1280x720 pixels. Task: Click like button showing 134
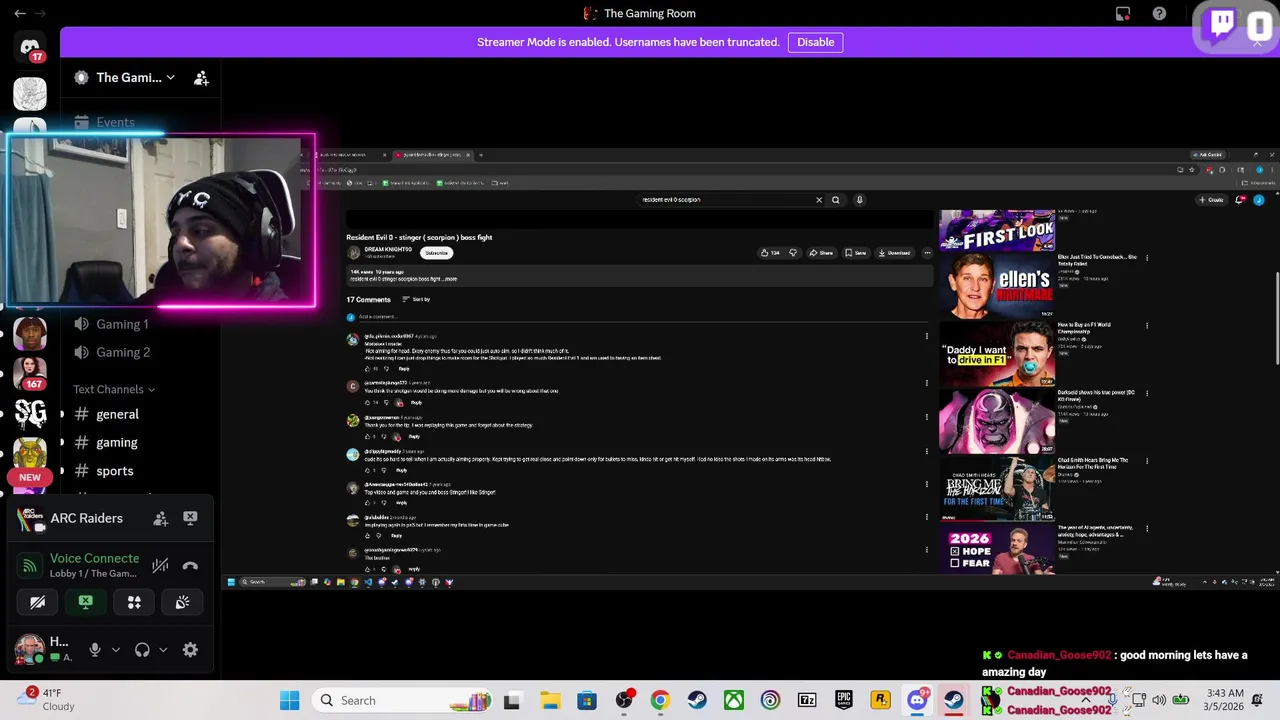coord(770,253)
